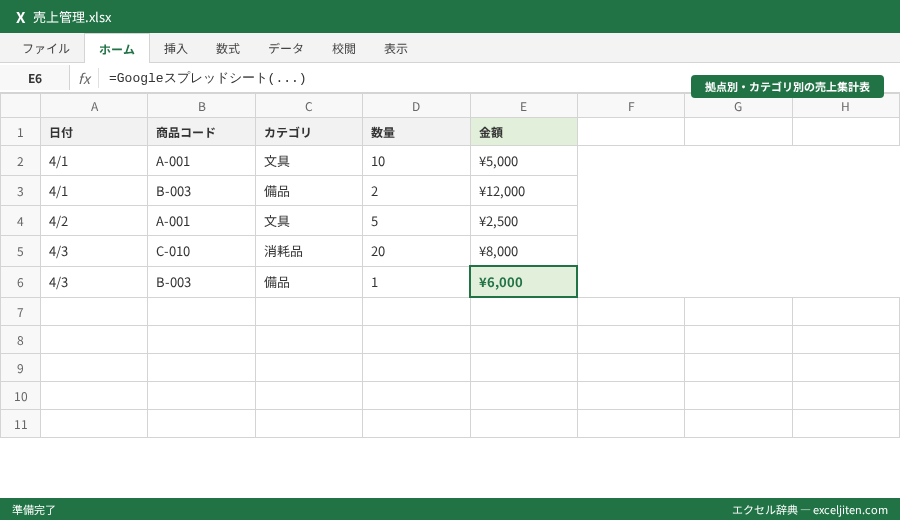Screen dimensions: 900x520
Task: Click the カテゴリ header cell
Action: (309, 132)
